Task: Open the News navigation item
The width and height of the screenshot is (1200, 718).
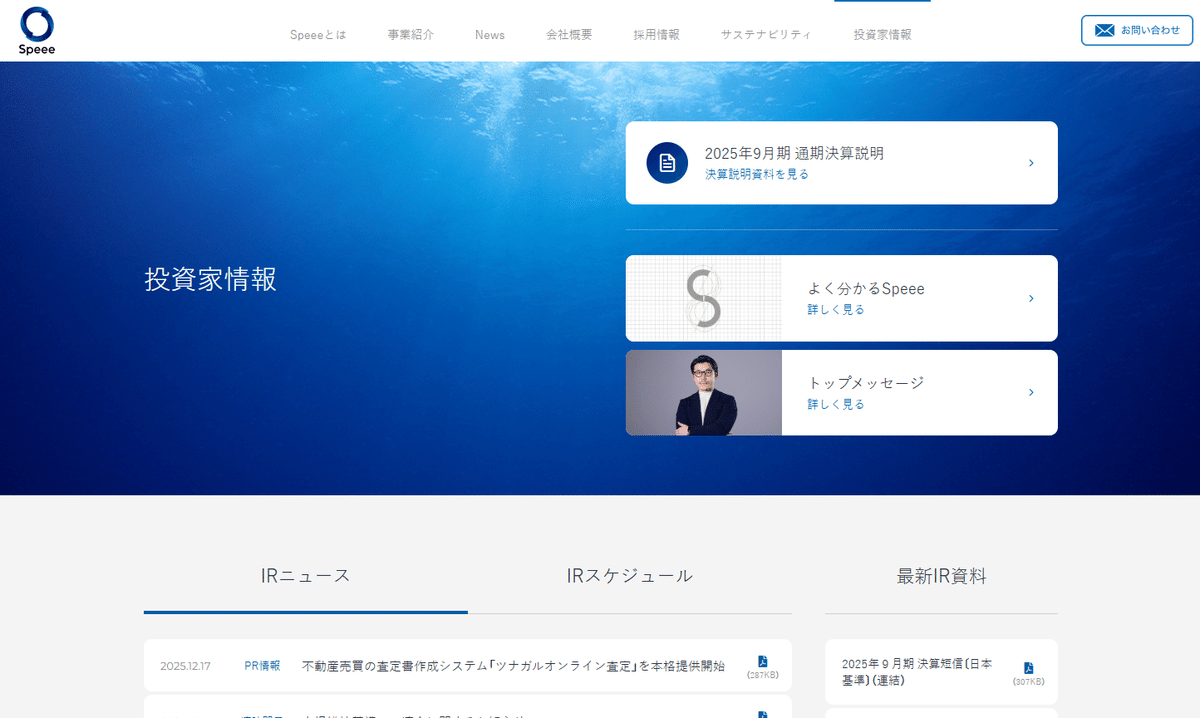Action: 490,33
